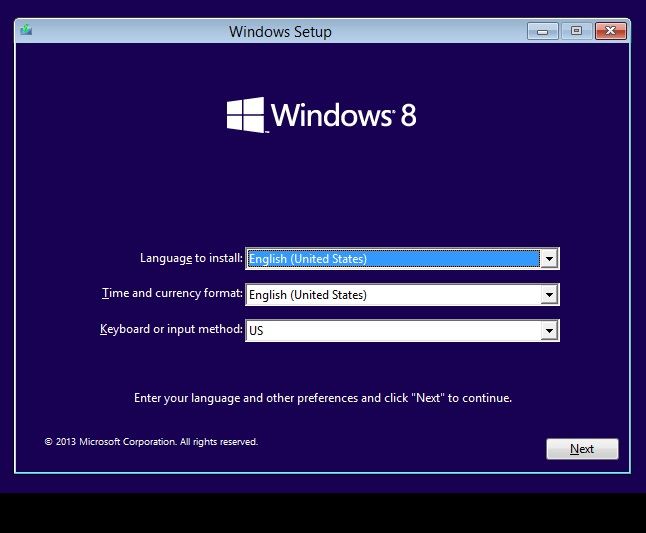Maximize the Windows Setup window

click(x=576, y=31)
